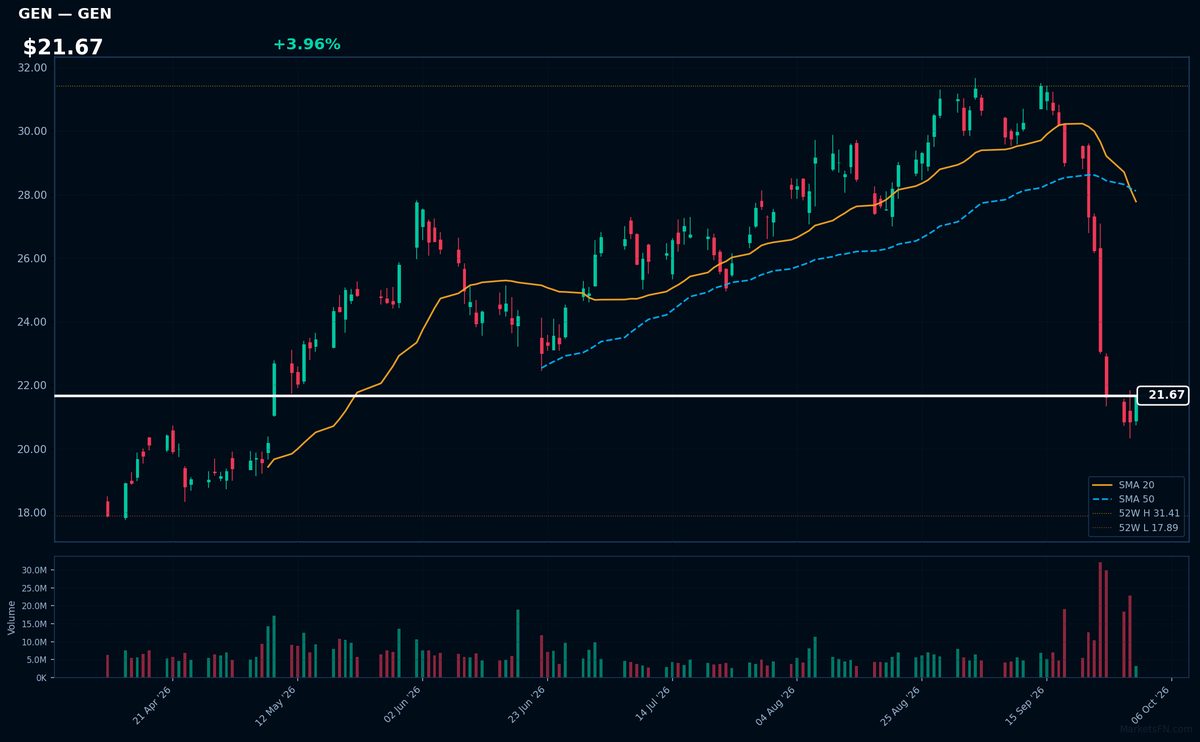Click the 52W L 17.89 legend entry
Viewport: 1200px width, 742px height.
point(1137,527)
